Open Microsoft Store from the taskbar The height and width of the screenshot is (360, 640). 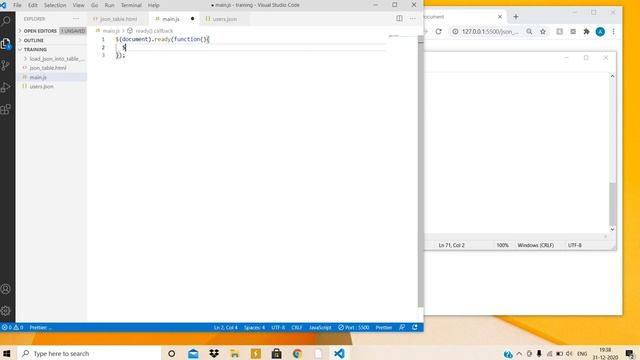[x=276, y=353]
